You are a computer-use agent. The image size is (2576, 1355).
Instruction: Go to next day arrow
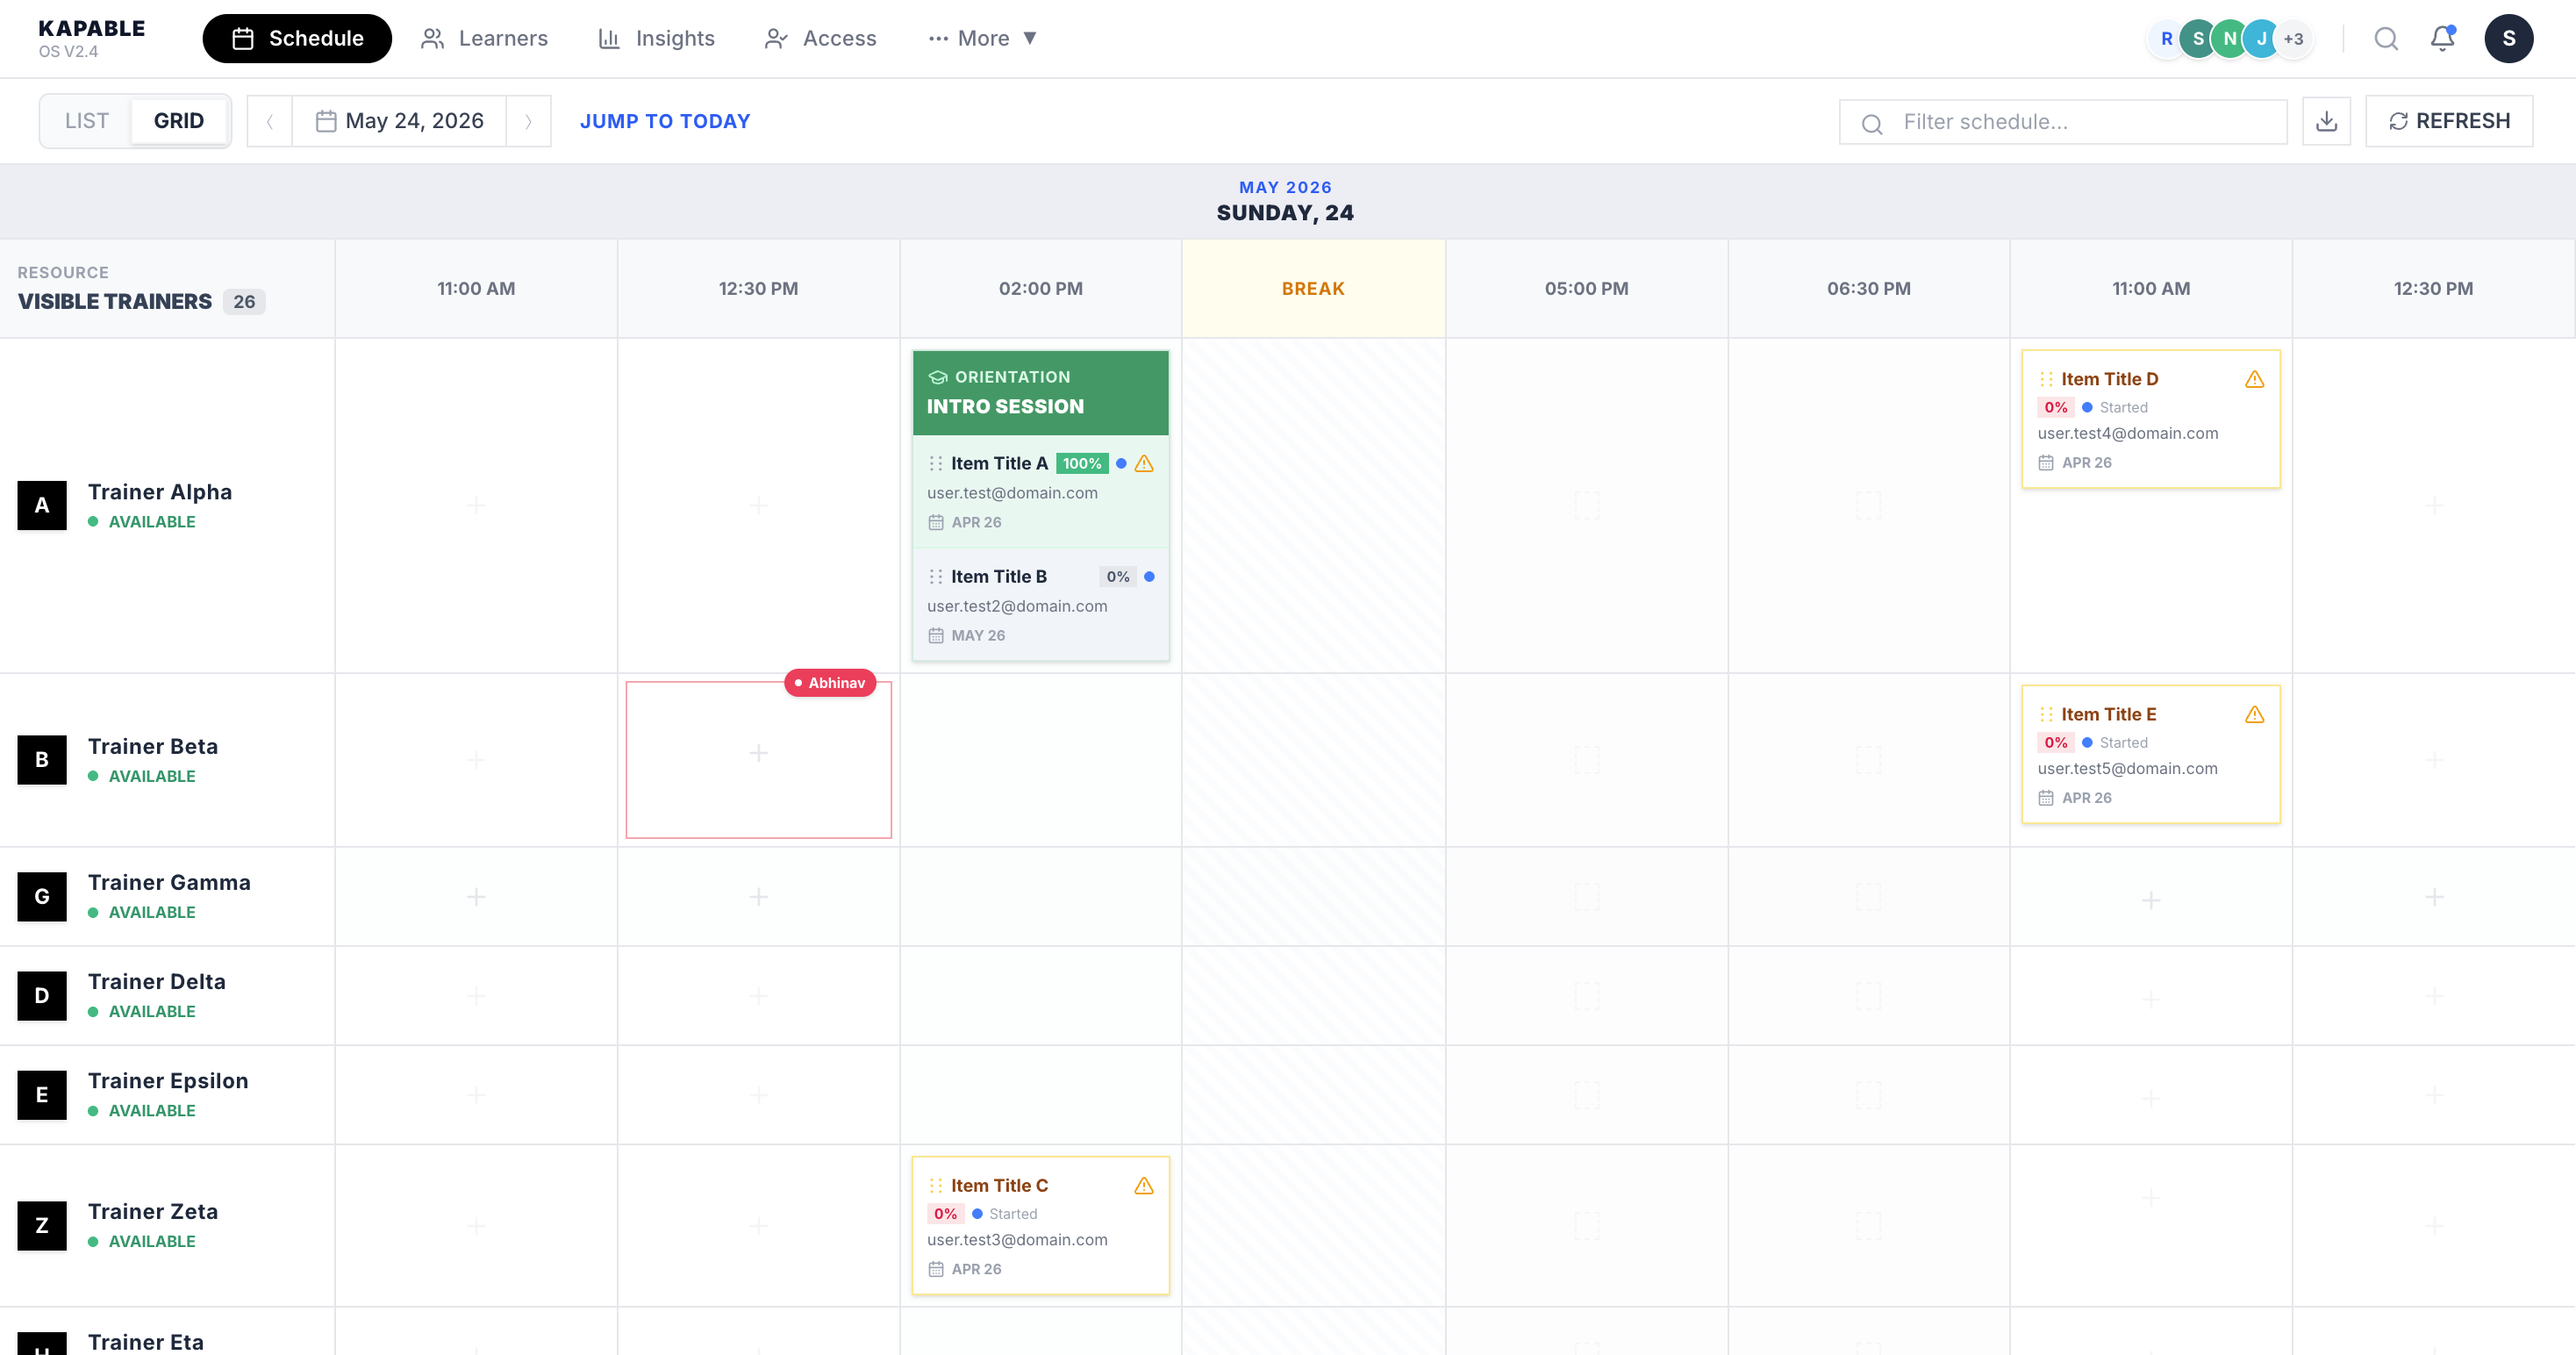point(528,121)
